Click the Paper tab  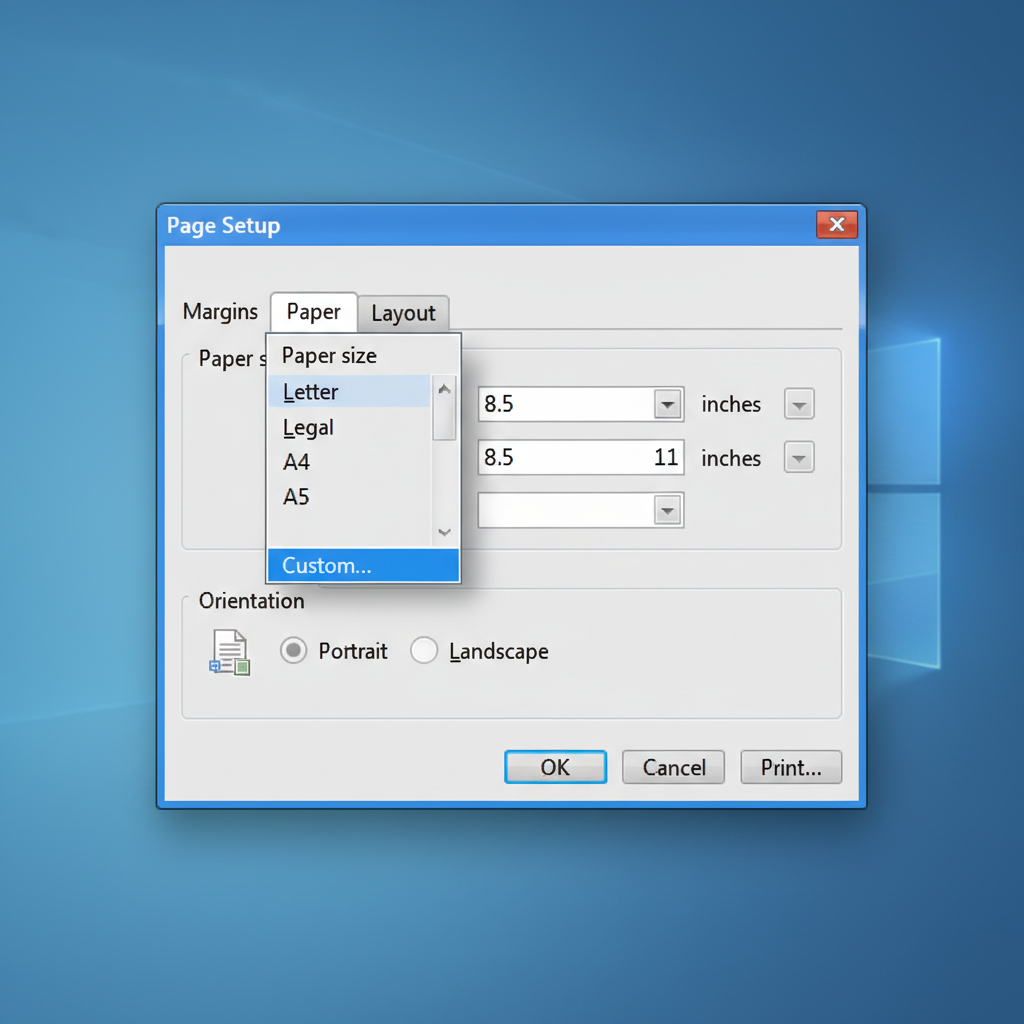[x=313, y=312]
